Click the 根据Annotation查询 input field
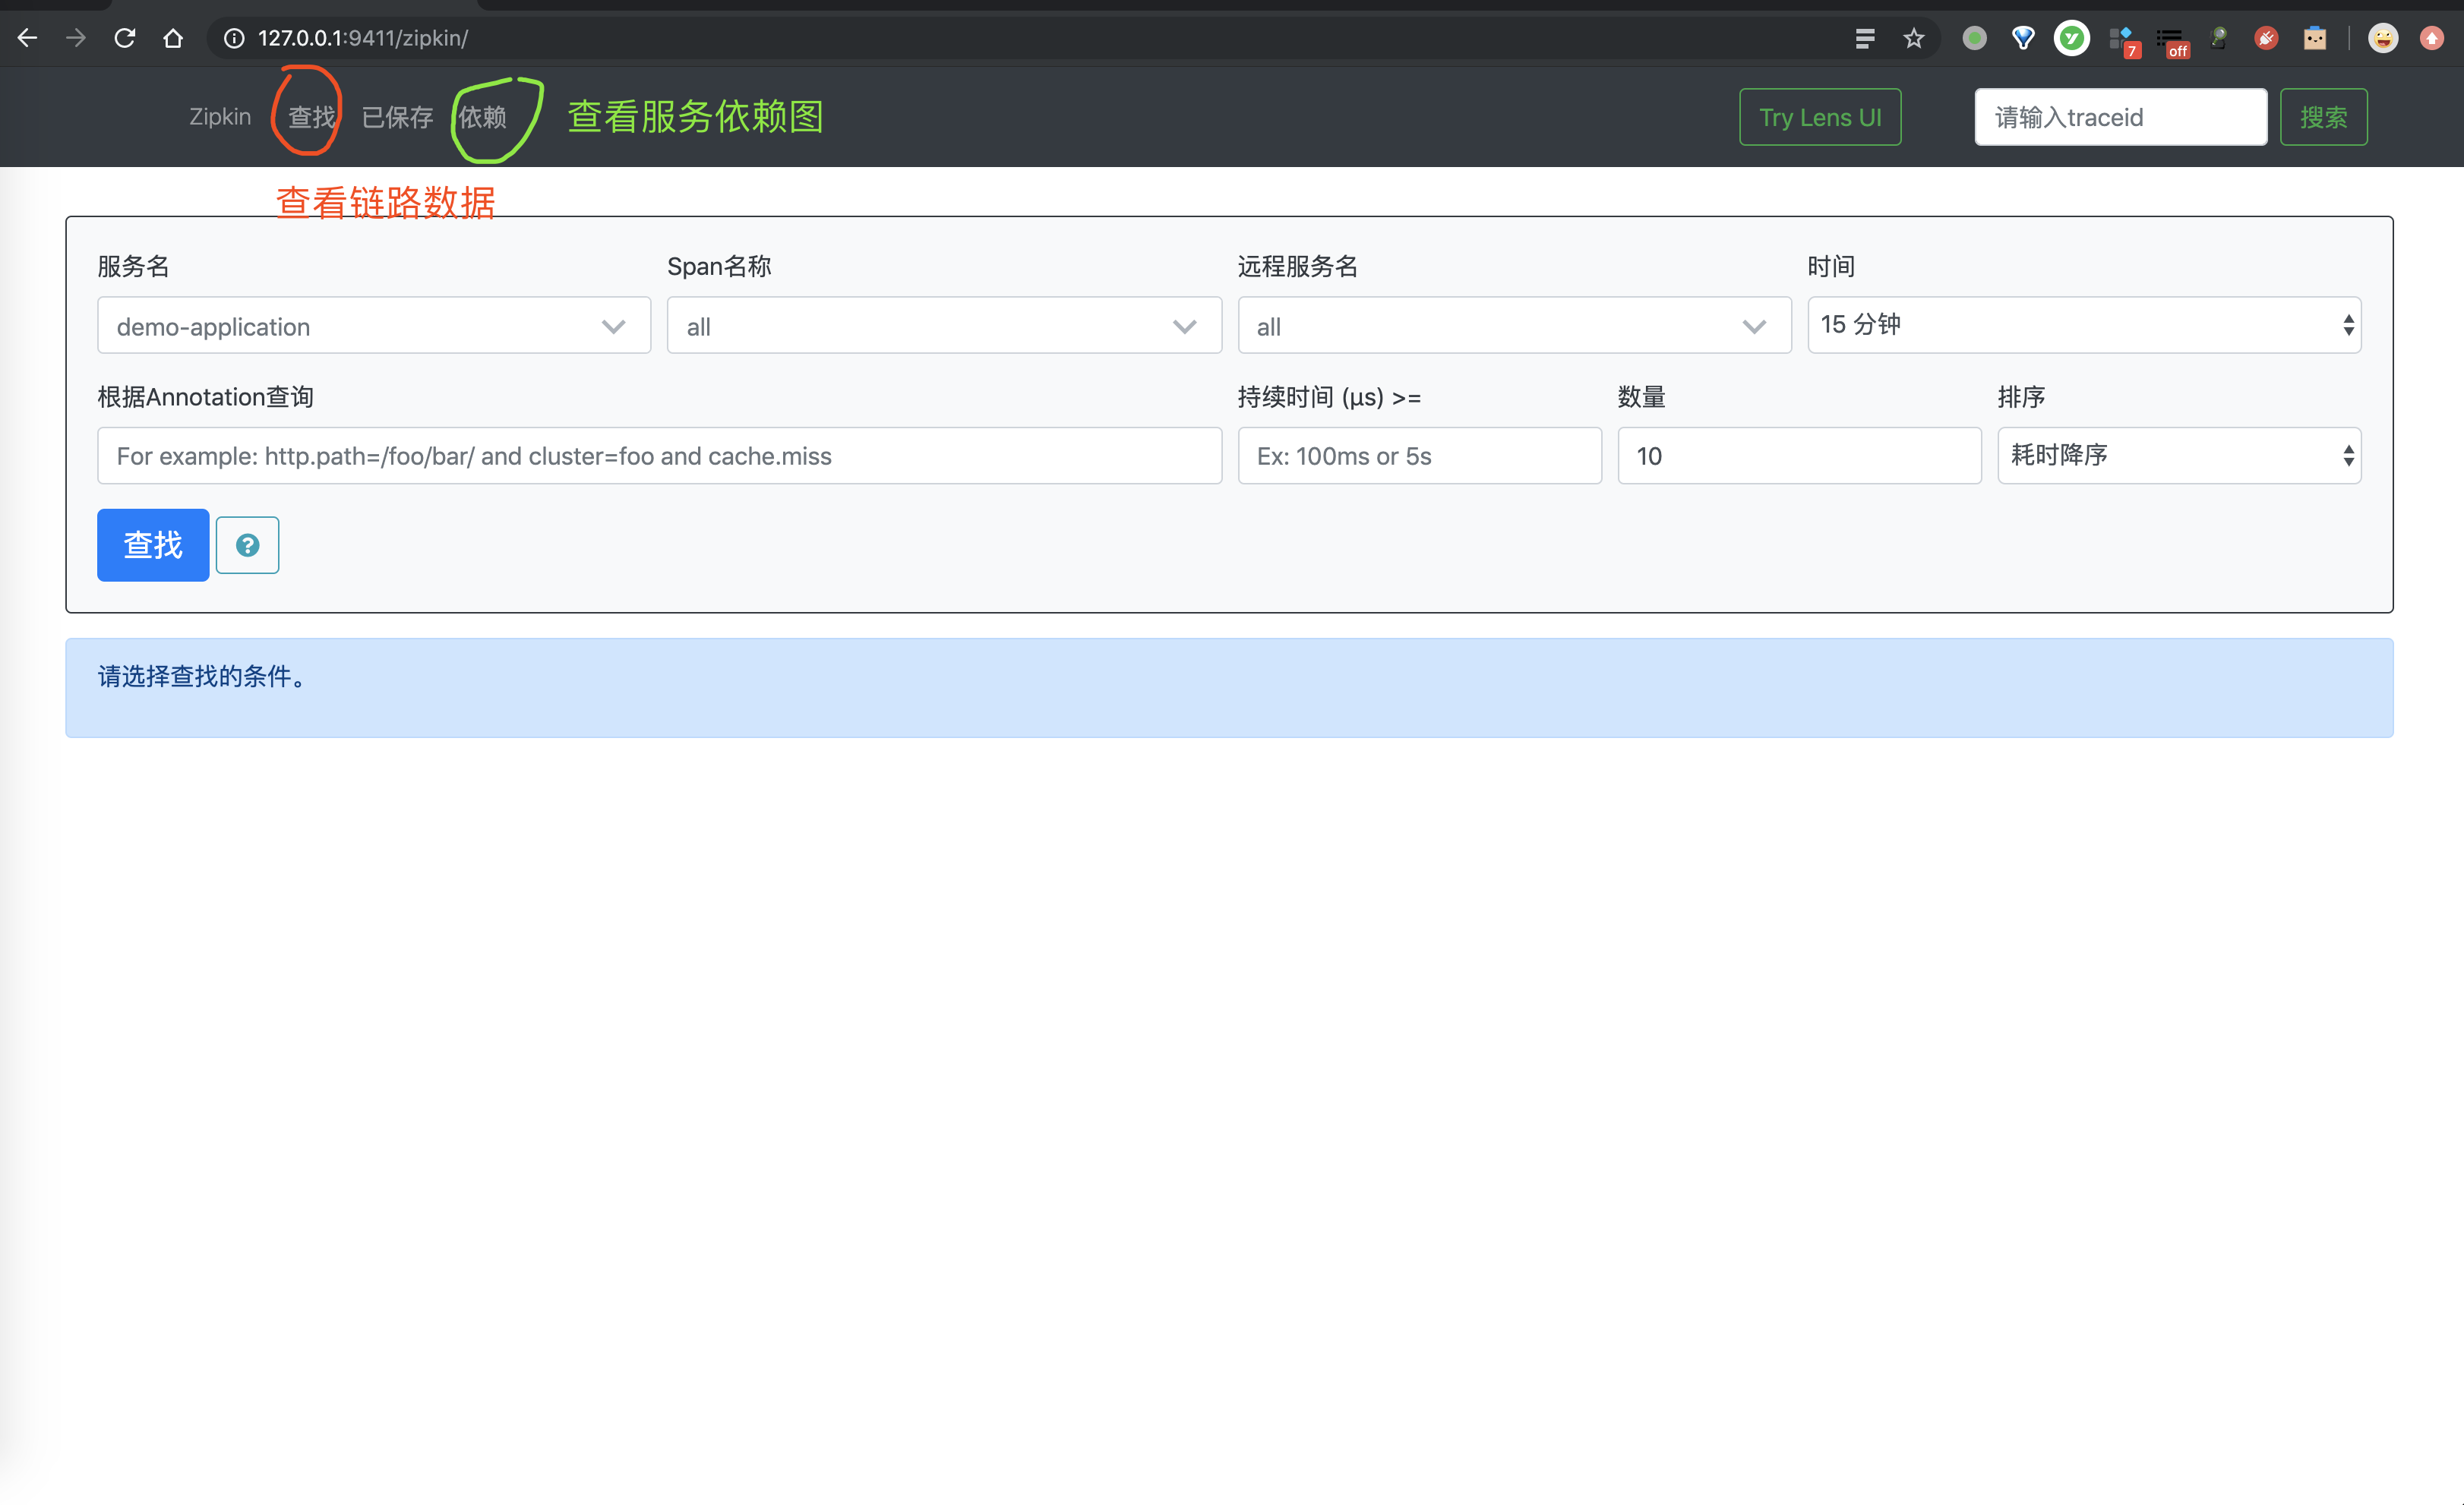 tap(659, 454)
